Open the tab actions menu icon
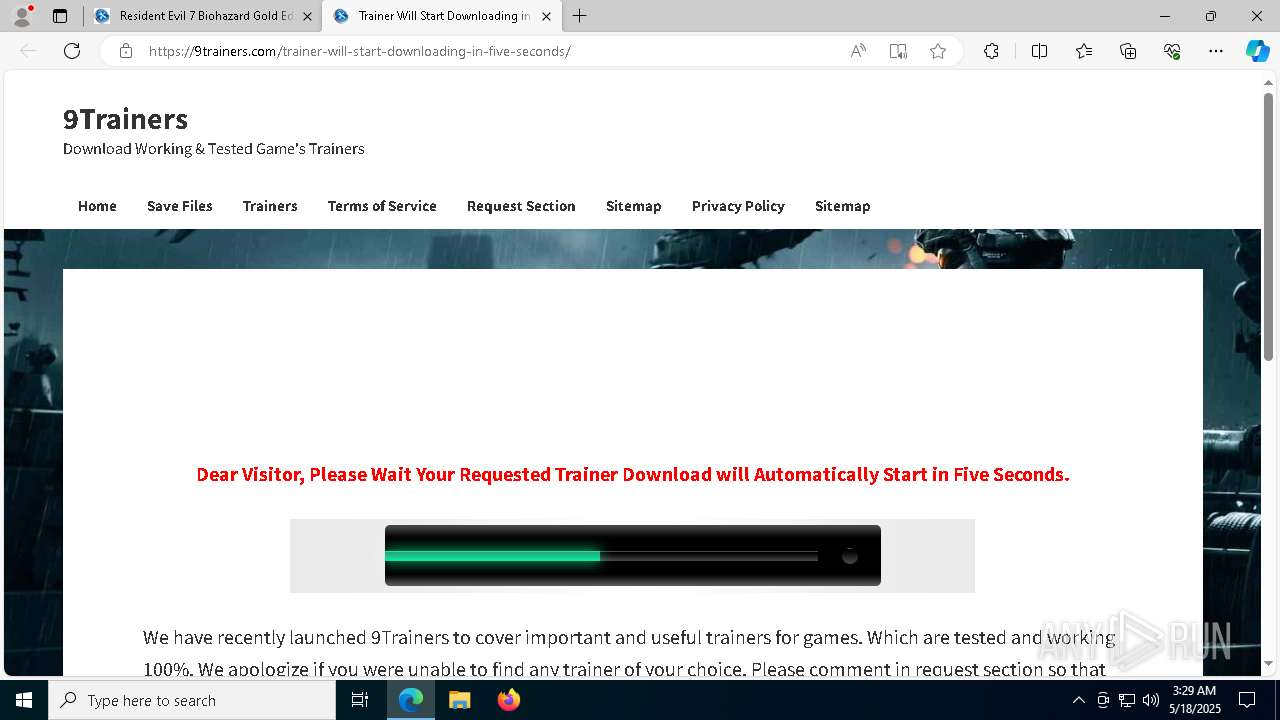1280x720 pixels. pyautogui.click(x=60, y=16)
